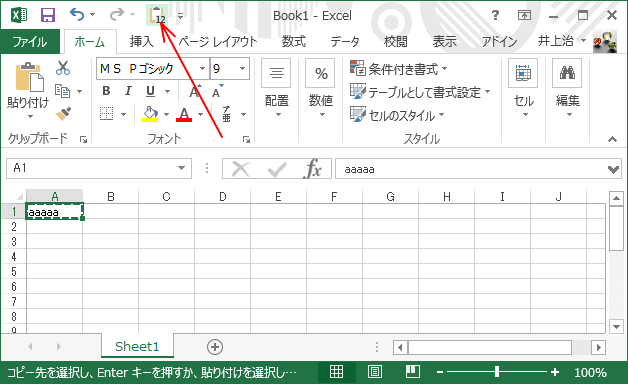Select the ホーム ribbon tab

coord(90,42)
